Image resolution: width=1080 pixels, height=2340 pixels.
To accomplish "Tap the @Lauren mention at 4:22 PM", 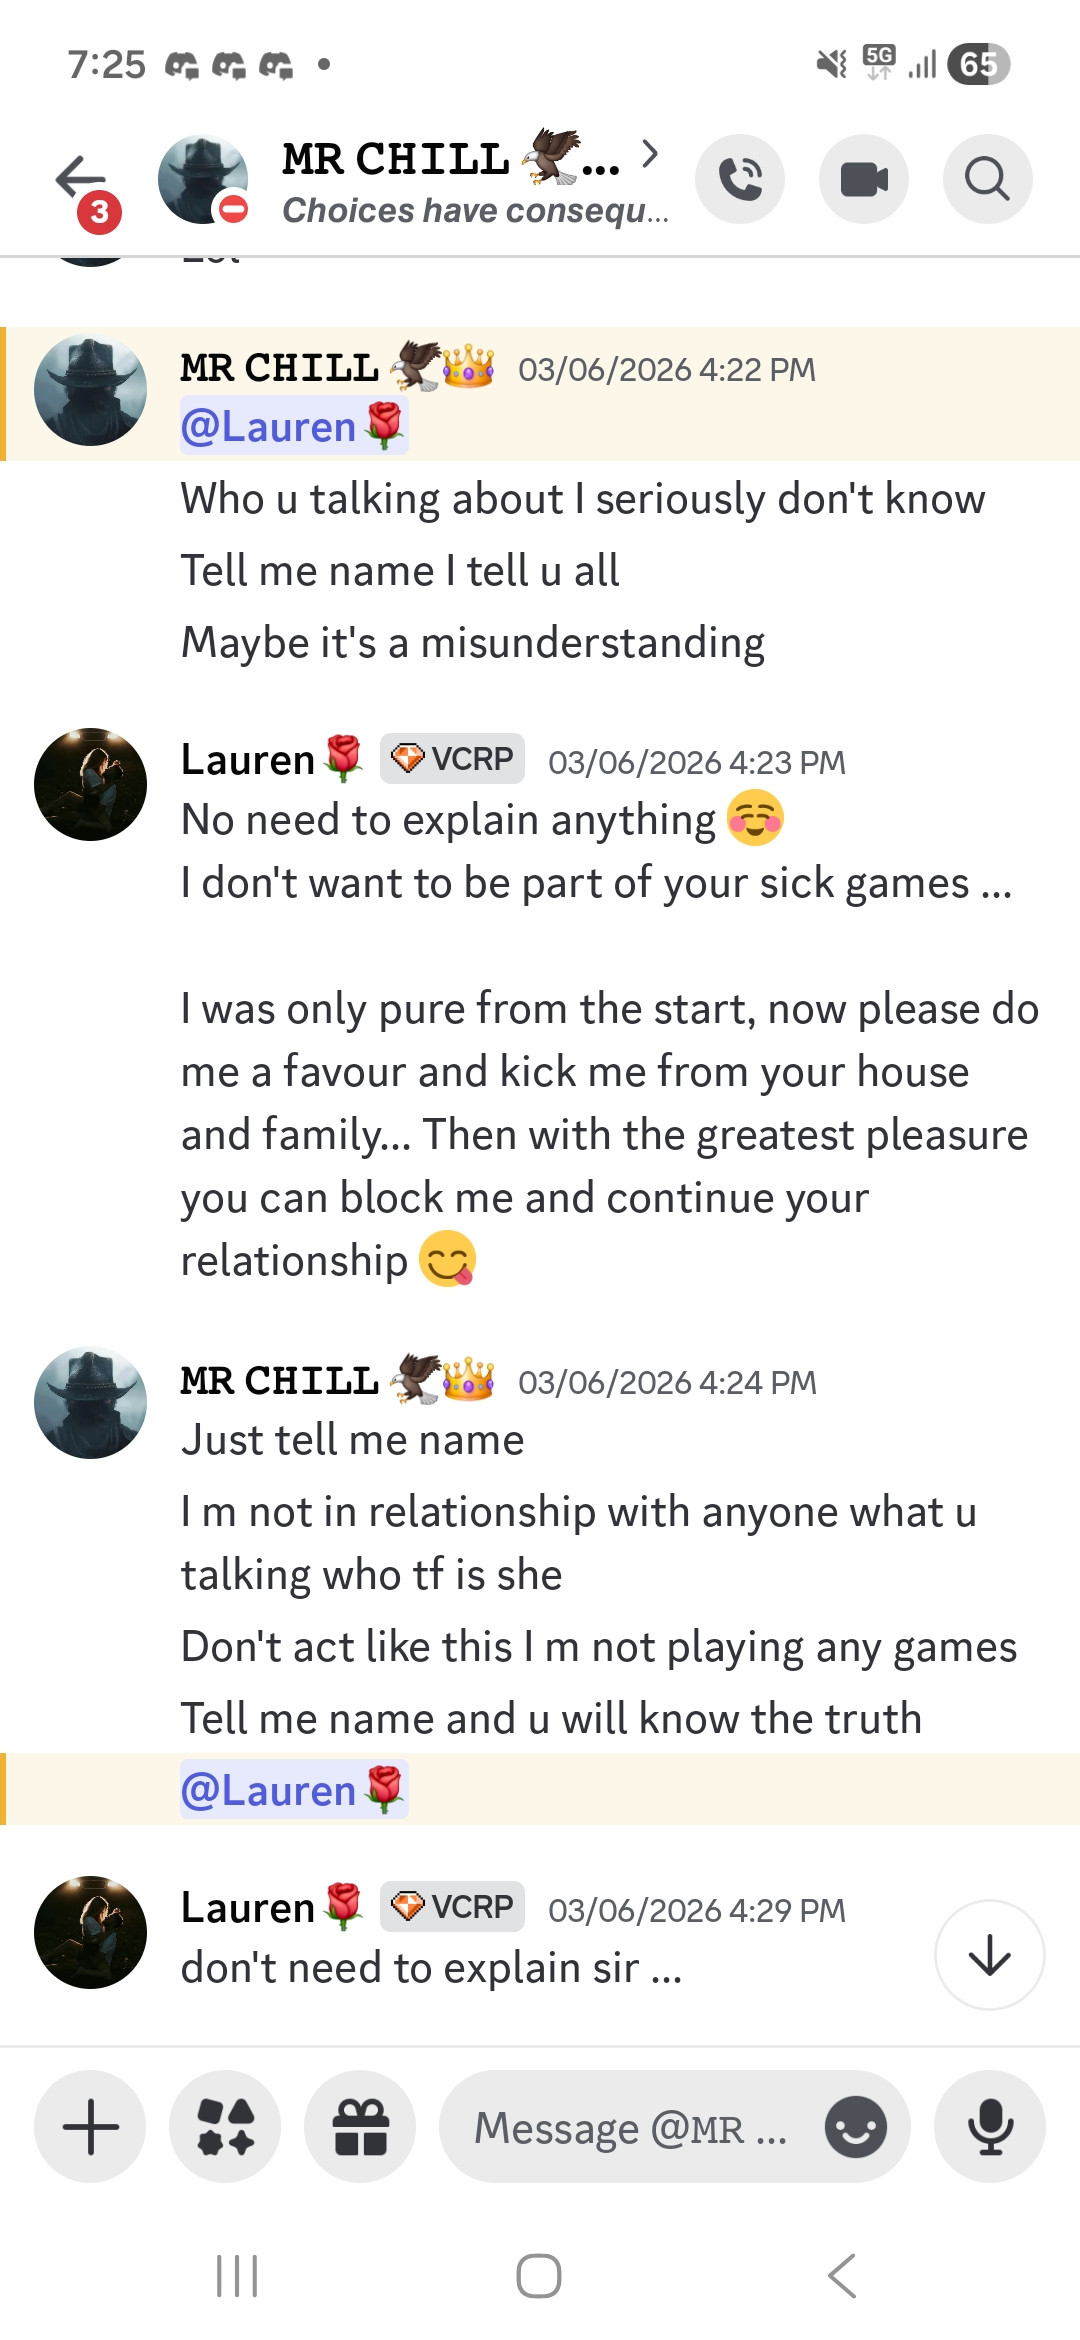I will [294, 426].
